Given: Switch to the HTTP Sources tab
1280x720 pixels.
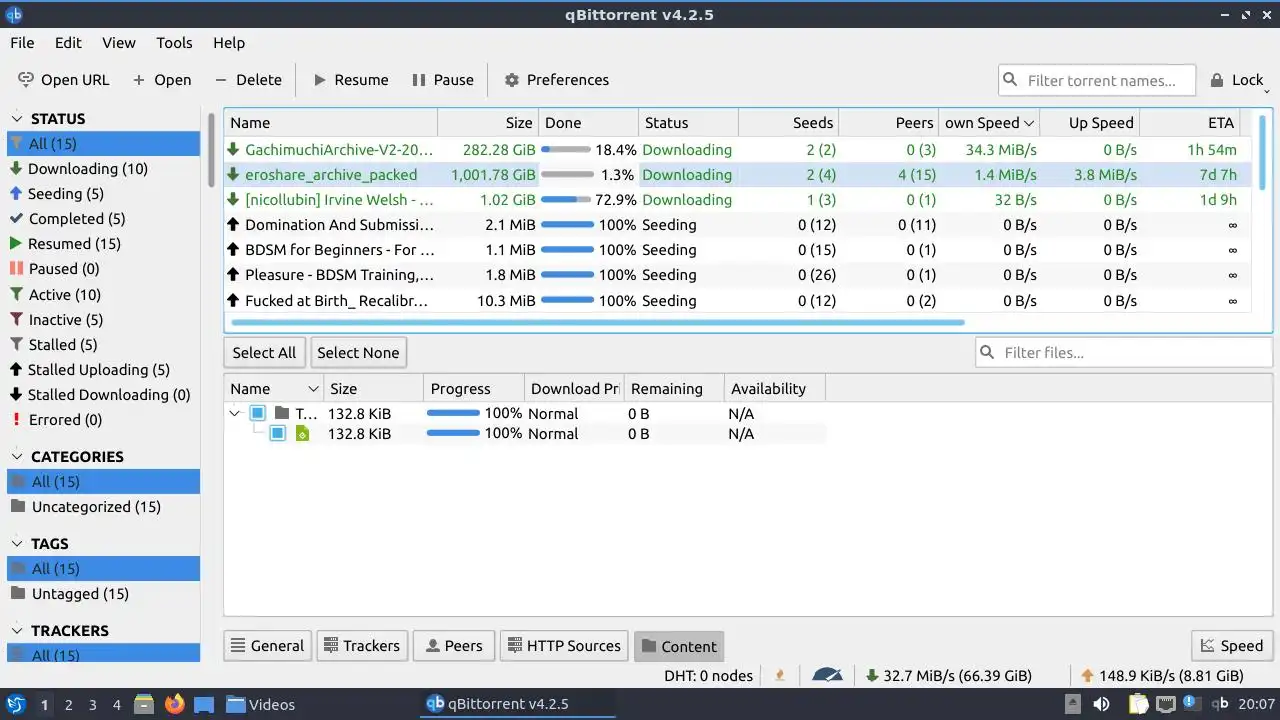Looking at the screenshot, I should pos(564,646).
